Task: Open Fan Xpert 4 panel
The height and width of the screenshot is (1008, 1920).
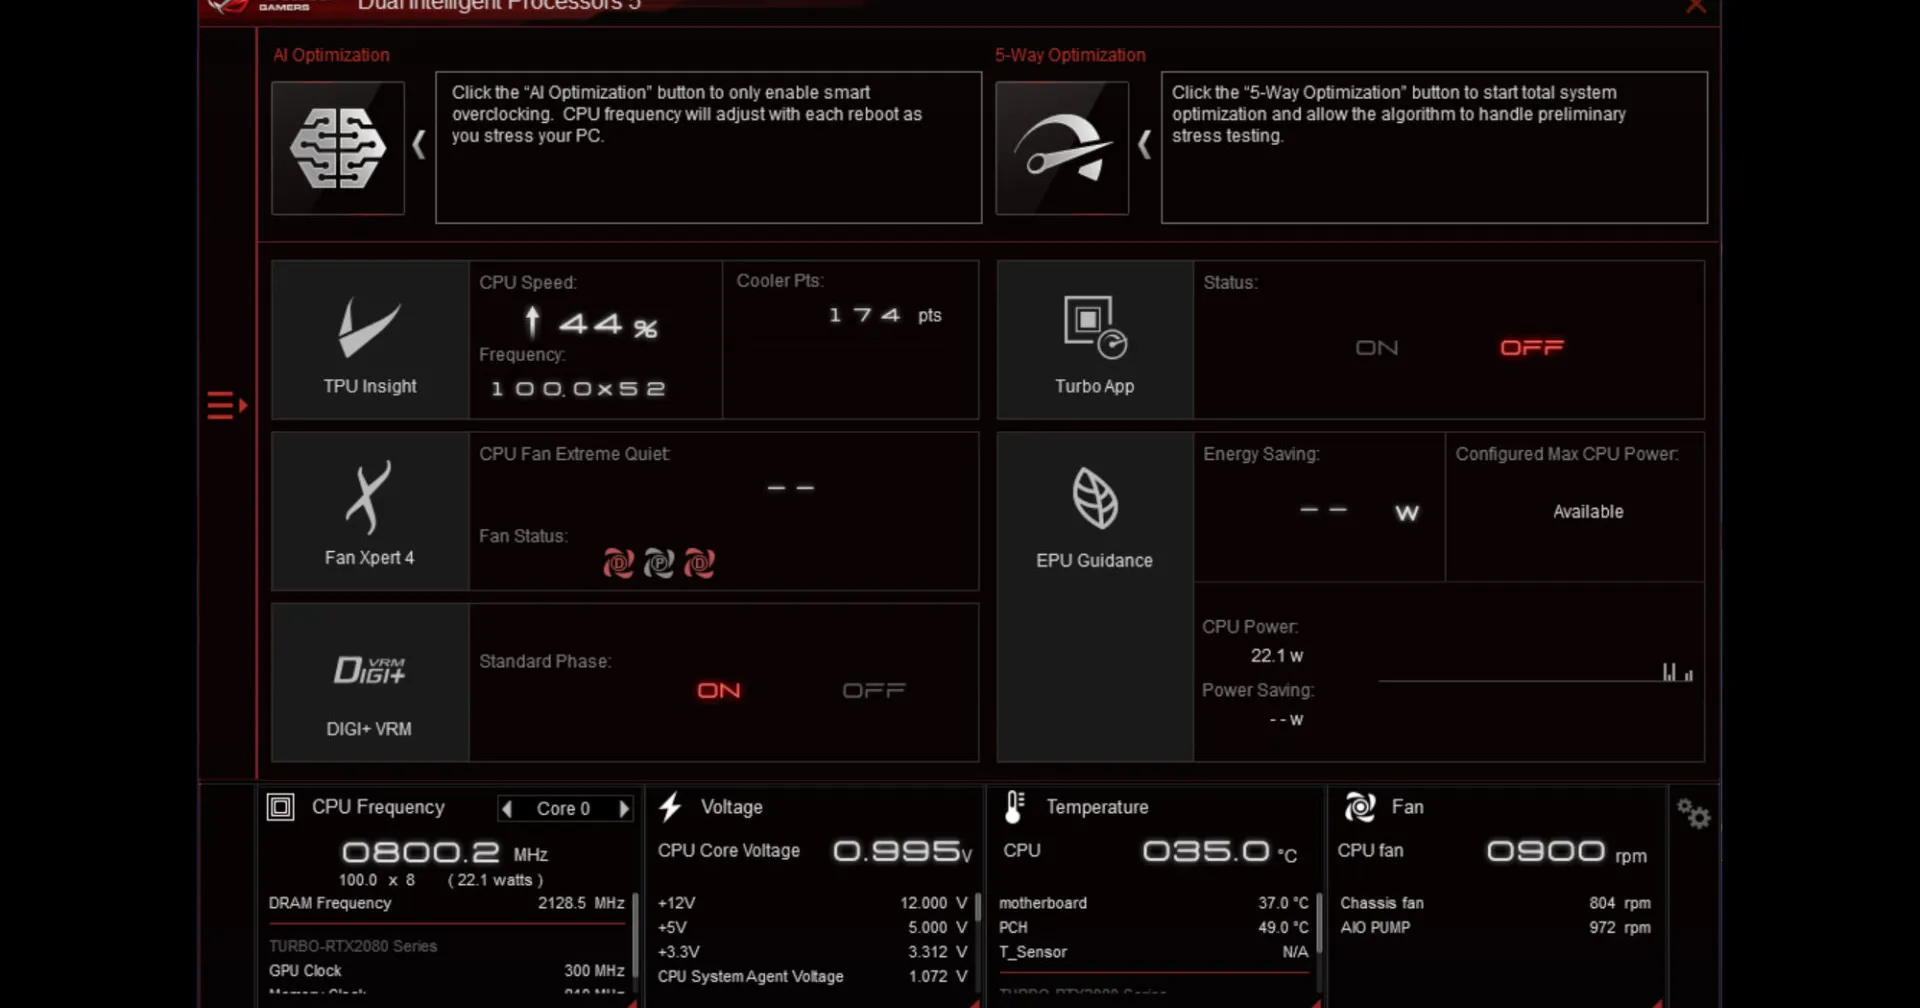Action: click(x=370, y=511)
